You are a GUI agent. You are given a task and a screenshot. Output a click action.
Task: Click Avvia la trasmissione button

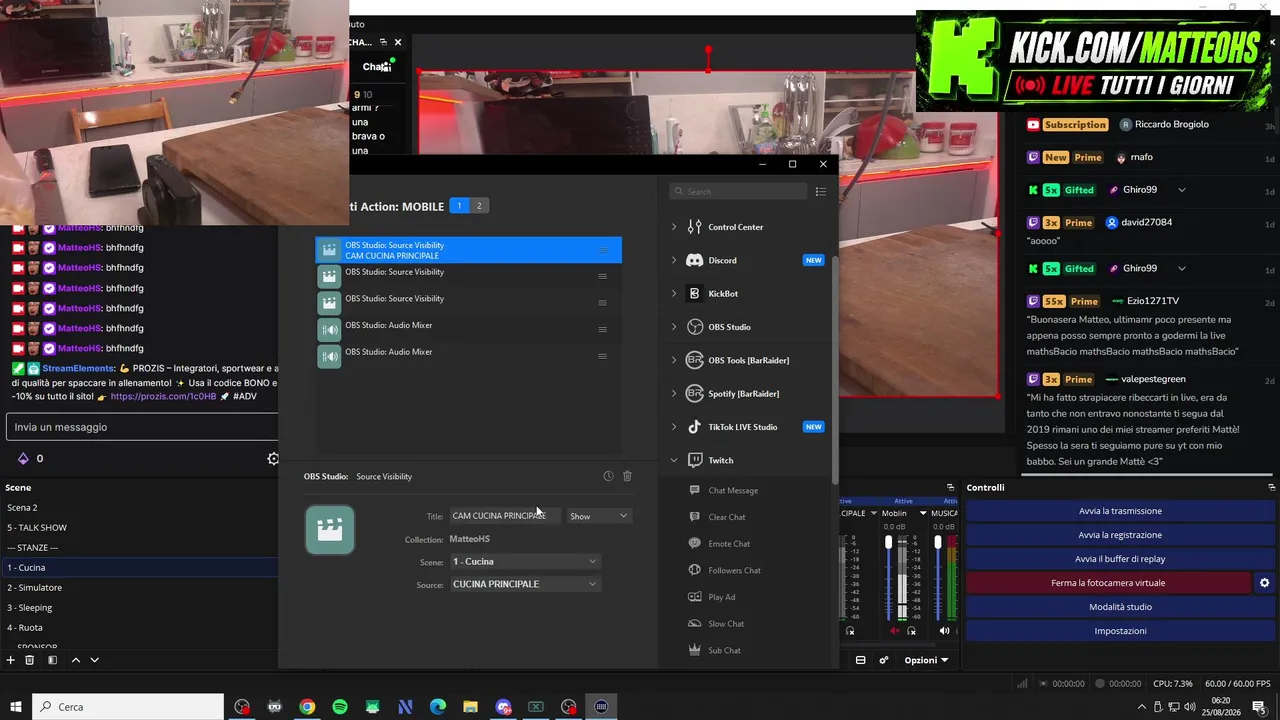tap(1120, 511)
